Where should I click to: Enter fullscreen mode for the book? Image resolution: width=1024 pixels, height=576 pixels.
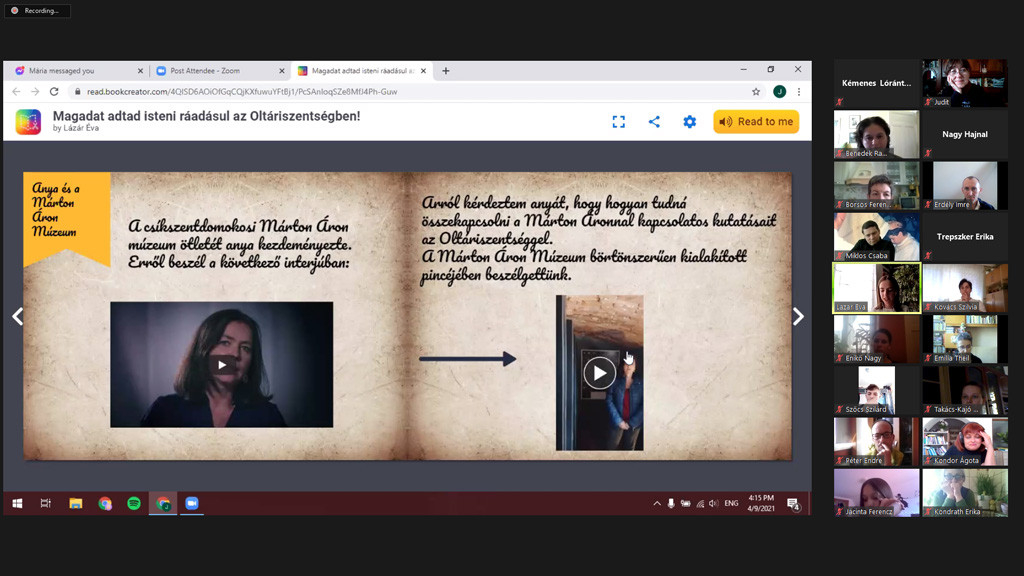618,122
